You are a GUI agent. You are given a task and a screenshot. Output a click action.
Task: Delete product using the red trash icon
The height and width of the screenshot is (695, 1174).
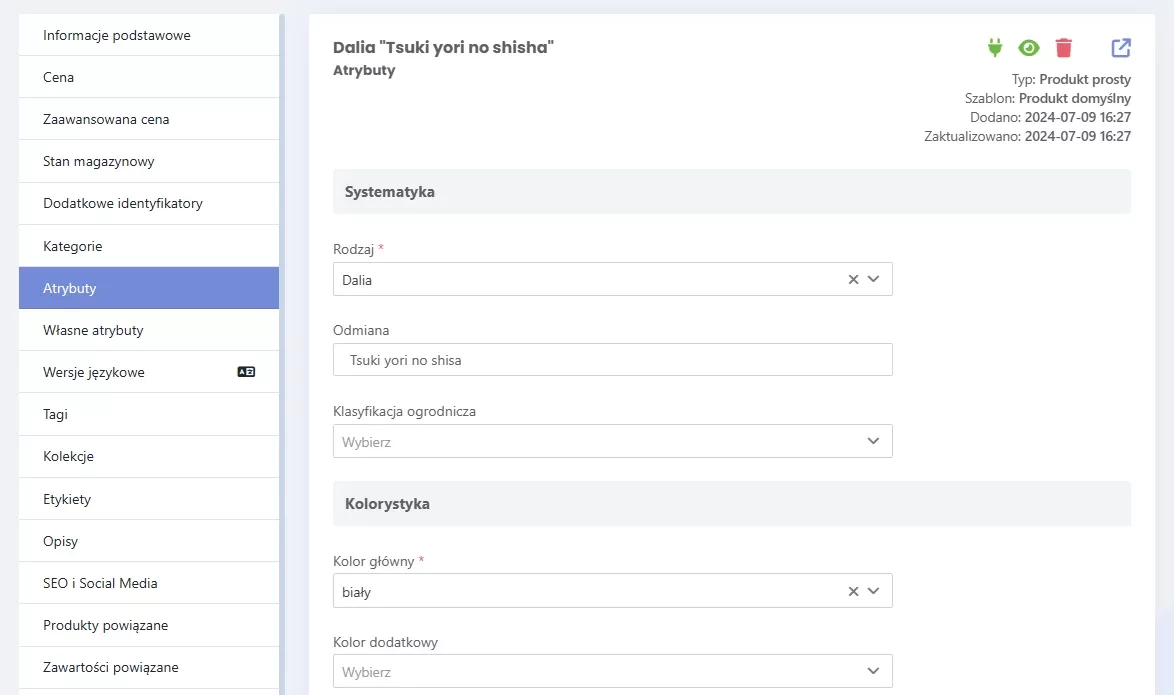(1063, 48)
